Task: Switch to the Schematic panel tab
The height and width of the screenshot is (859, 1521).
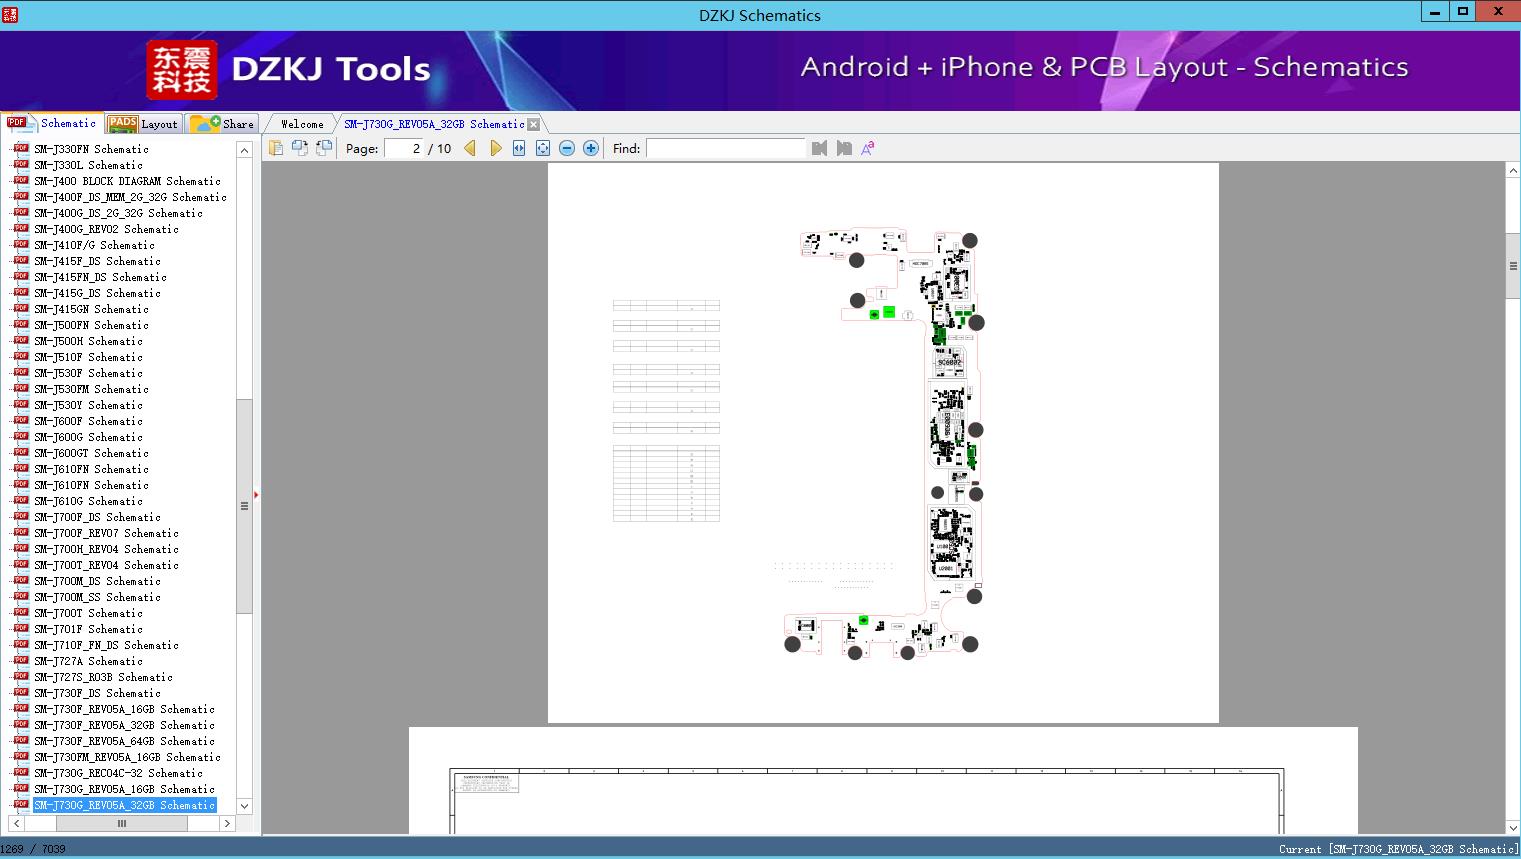Action: coord(52,123)
